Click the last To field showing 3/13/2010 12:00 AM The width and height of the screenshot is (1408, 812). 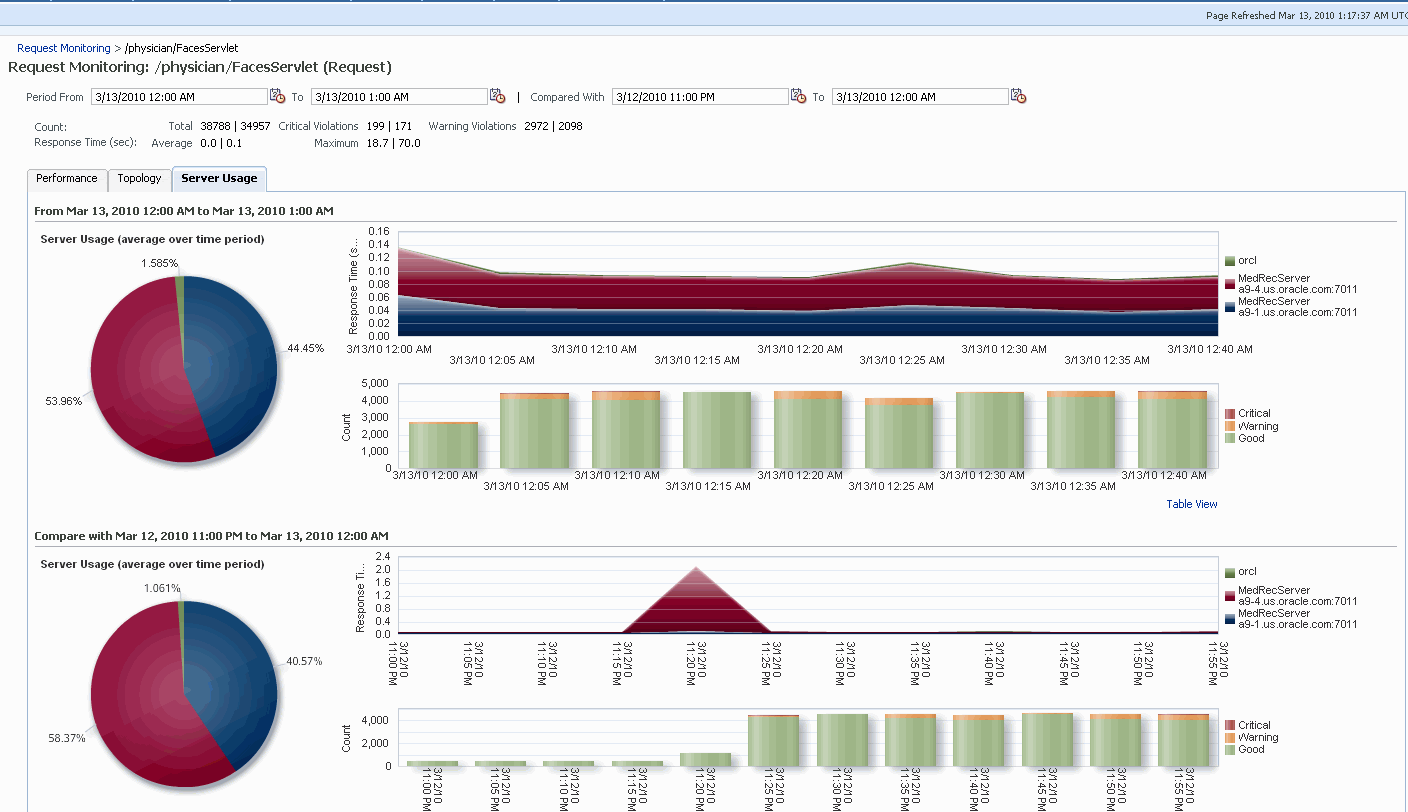(920, 97)
